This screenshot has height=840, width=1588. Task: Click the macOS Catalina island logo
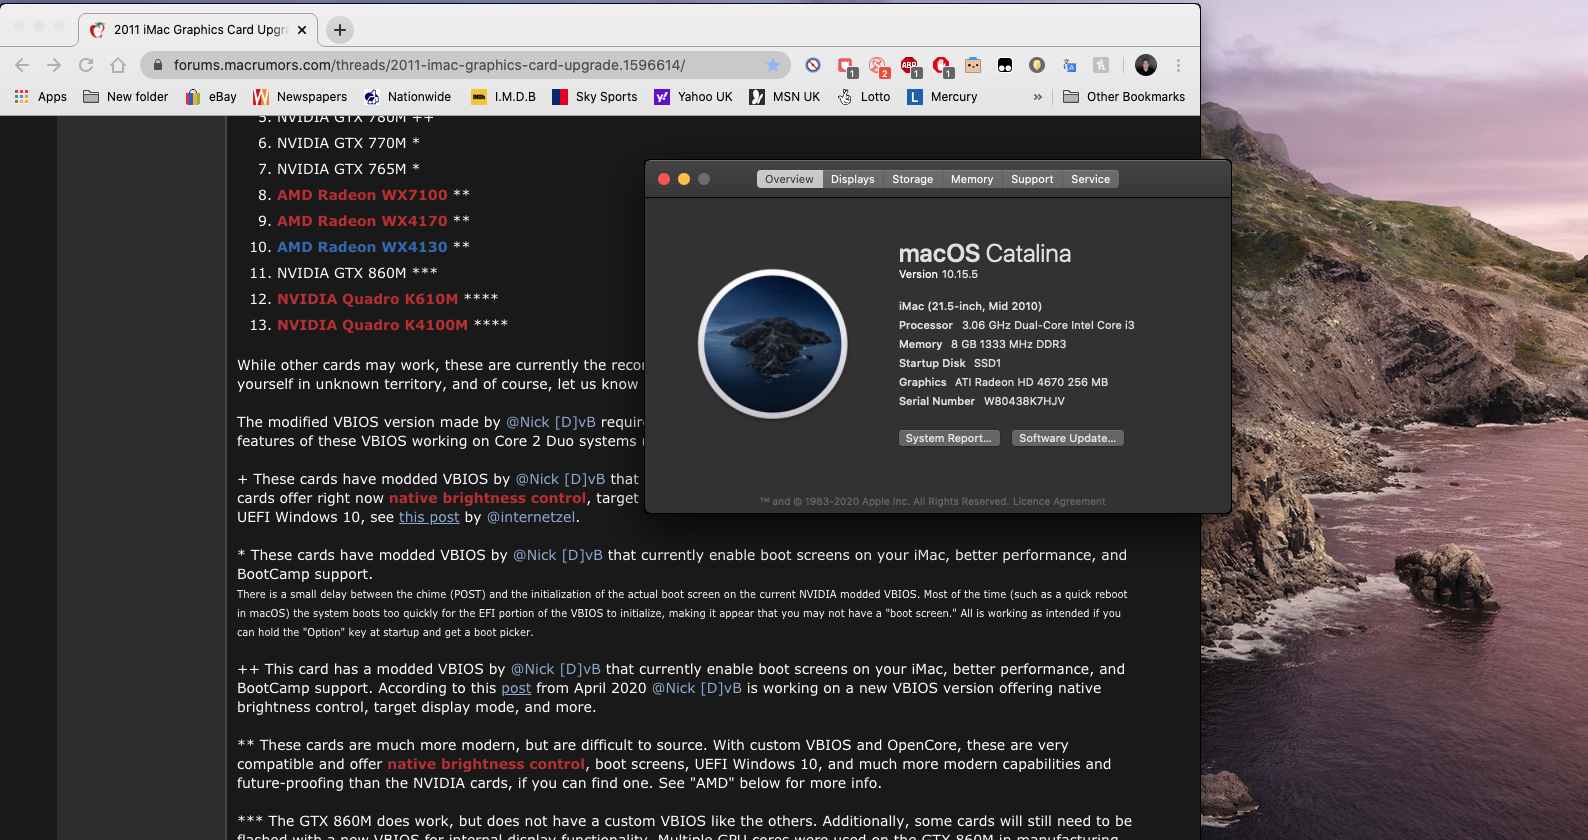pyautogui.click(x=773, y=344)
